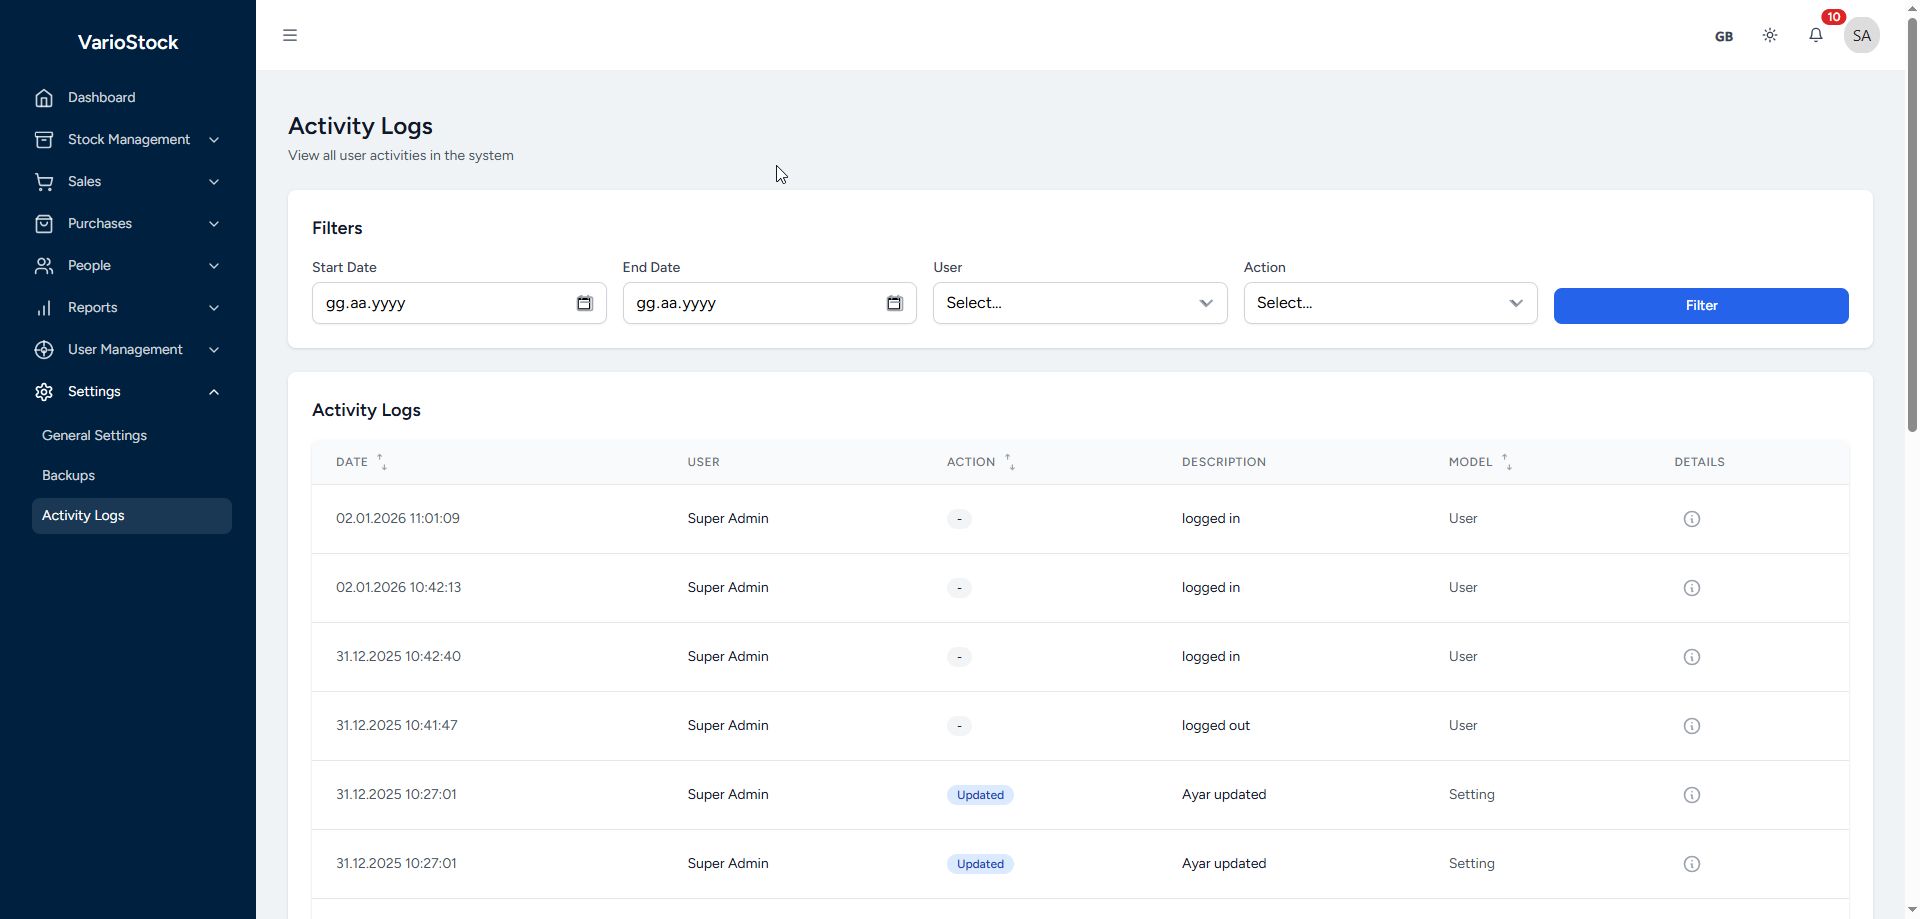Switch language via the GB selector
This screenshot has height=919, width=1920.
pos(1723,37)
